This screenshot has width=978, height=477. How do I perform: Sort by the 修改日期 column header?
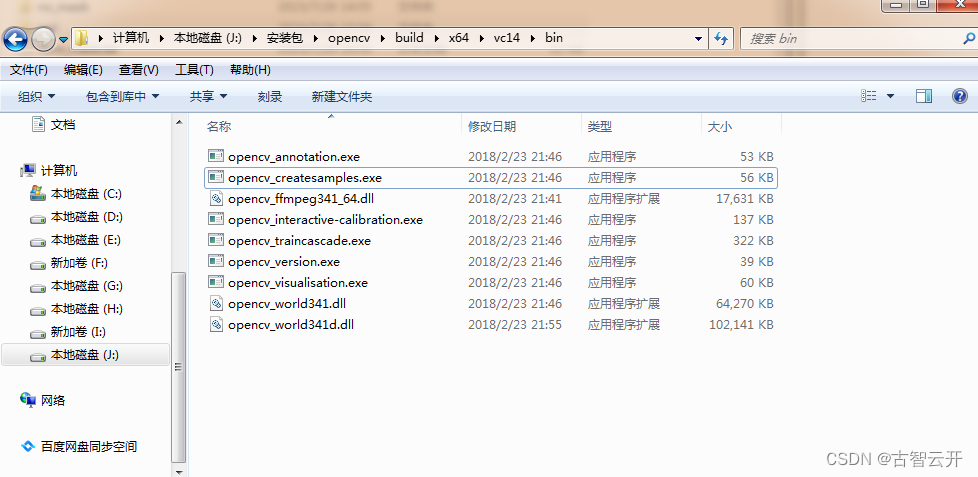(x=492, y=127)
